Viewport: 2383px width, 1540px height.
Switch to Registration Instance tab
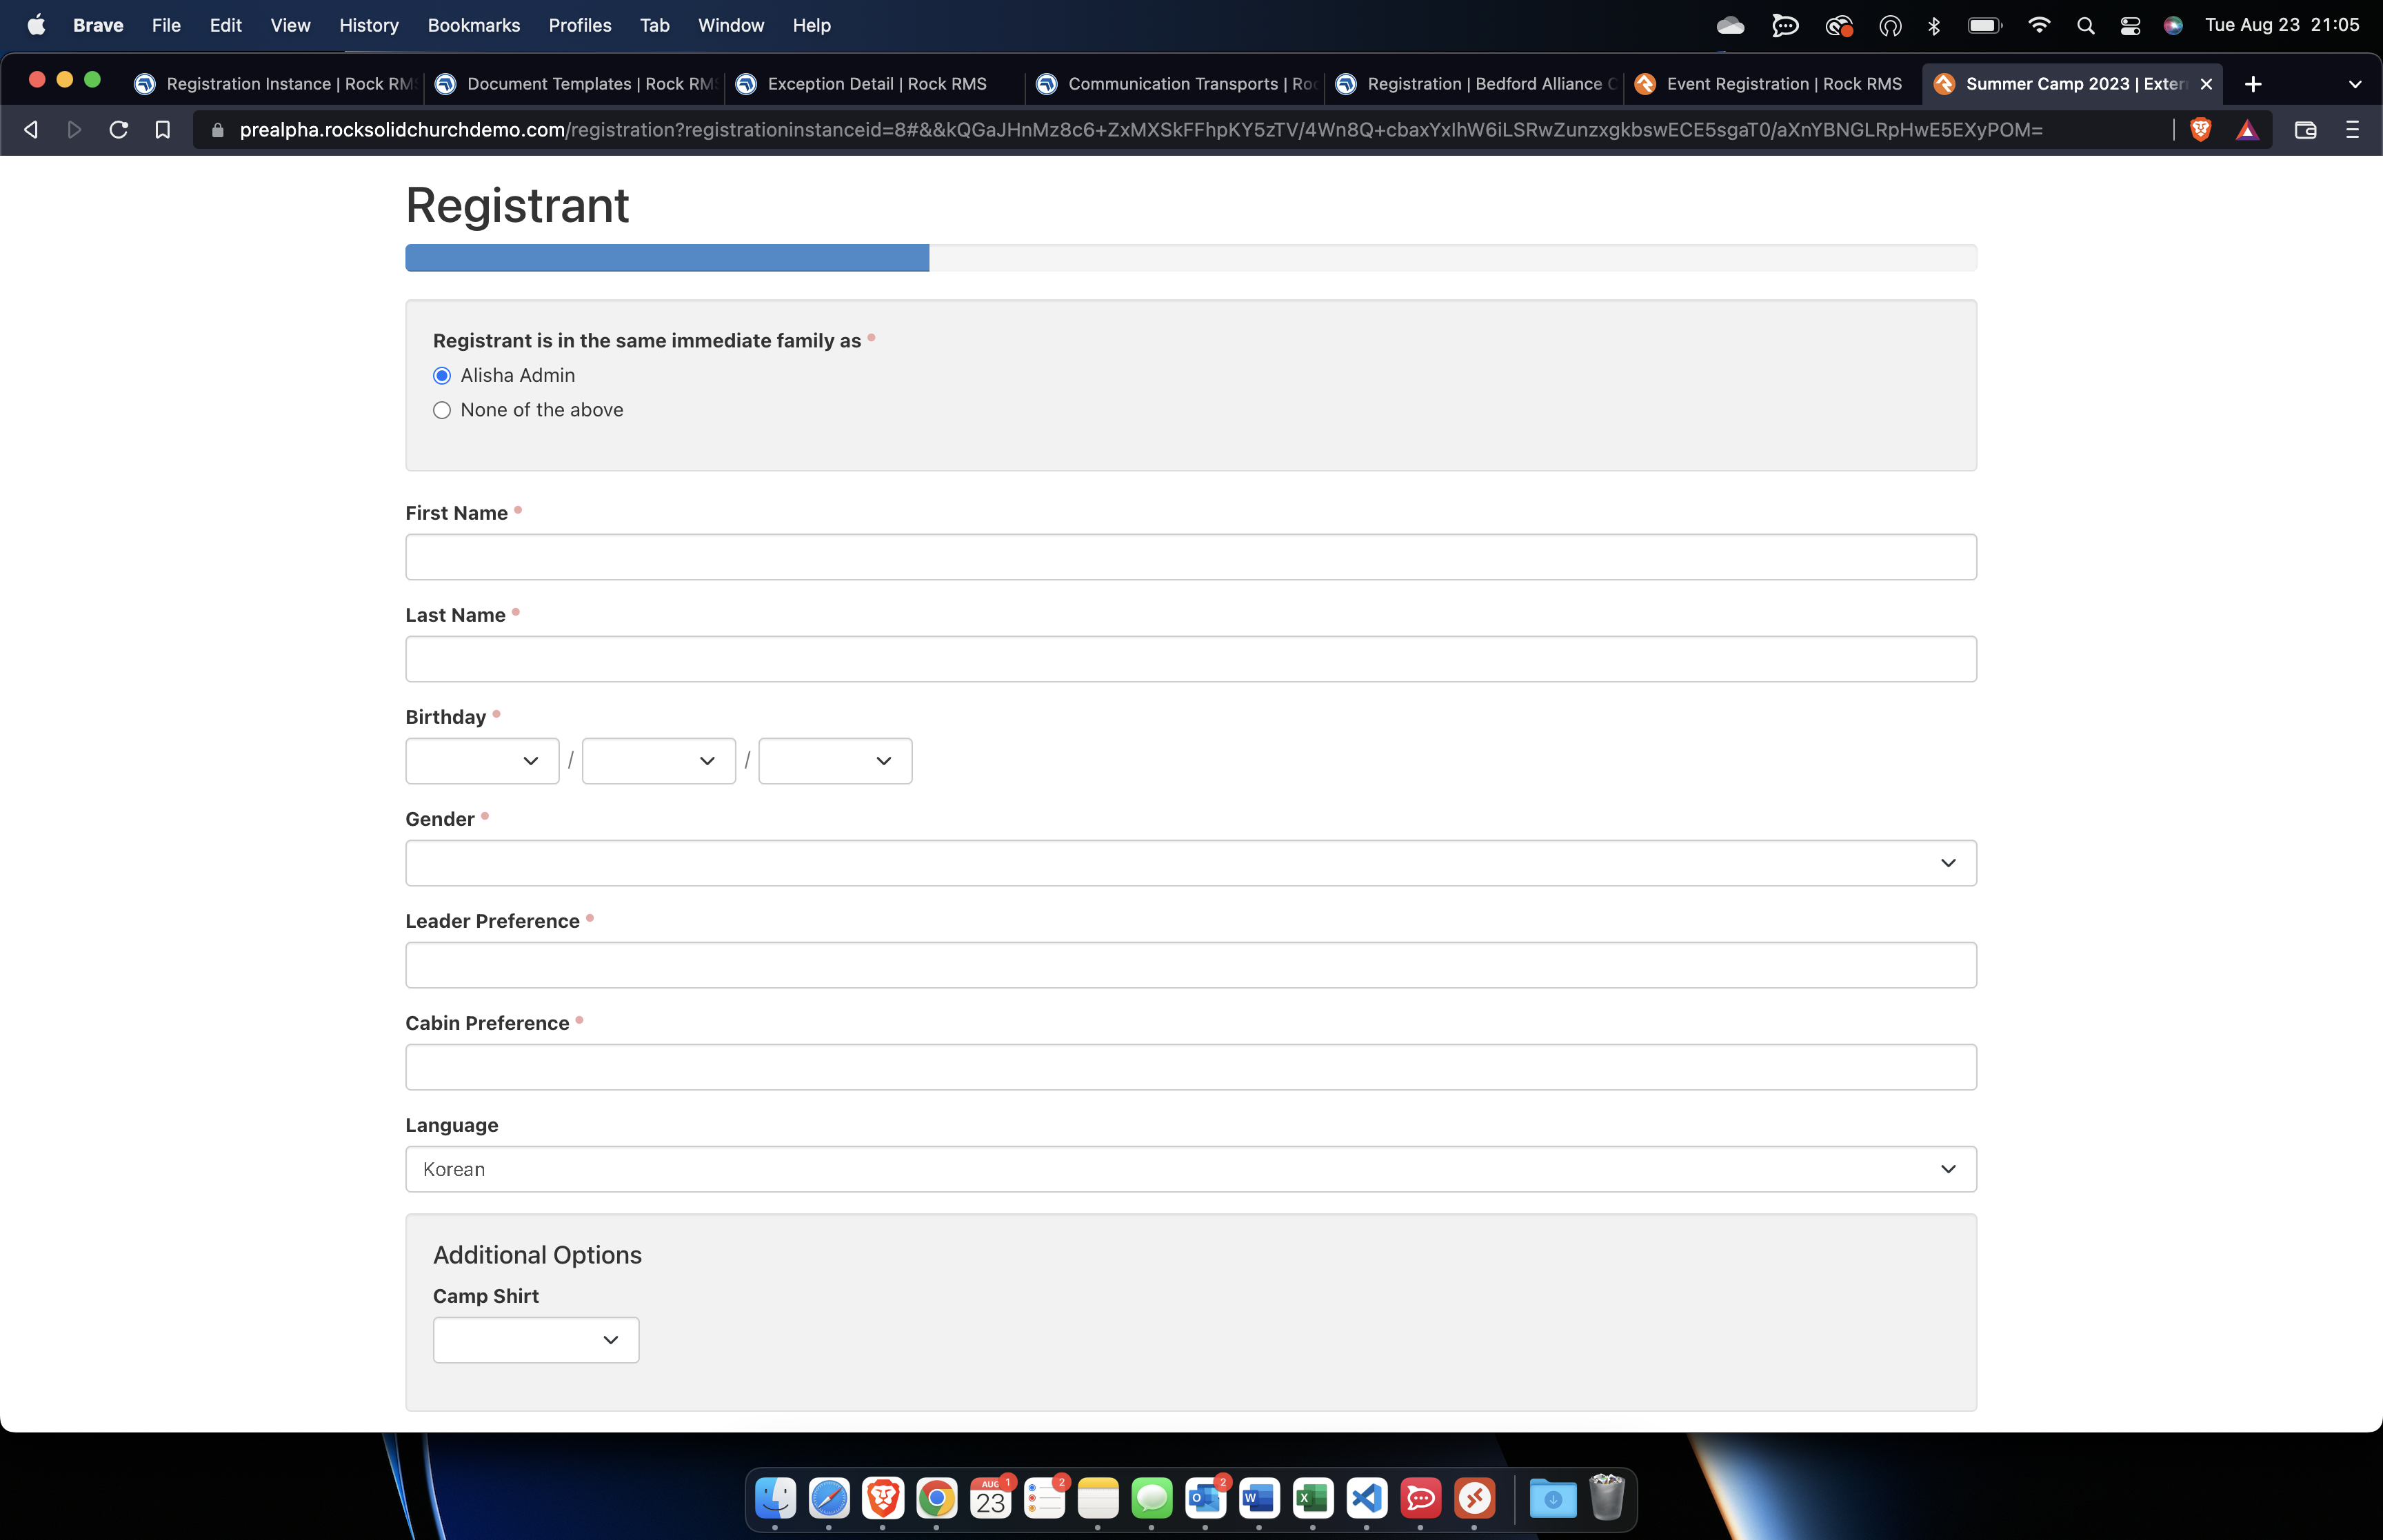275,84
